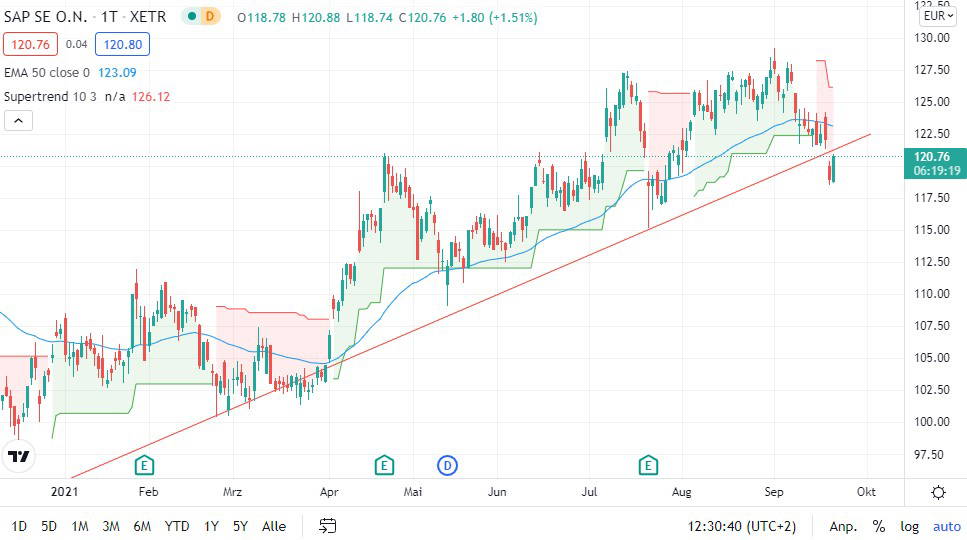Select the EMA 50 close indicator legend
Image resolution: width=967 pixels, height=540 pixels.
pyautogui.click(x=47, y=73)
